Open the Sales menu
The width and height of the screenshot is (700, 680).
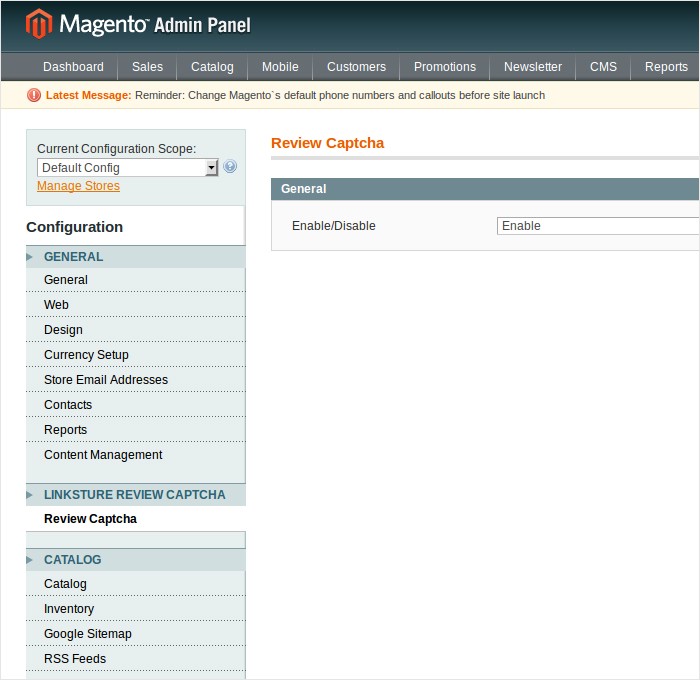pyautogui.click(x=147, y=67)
